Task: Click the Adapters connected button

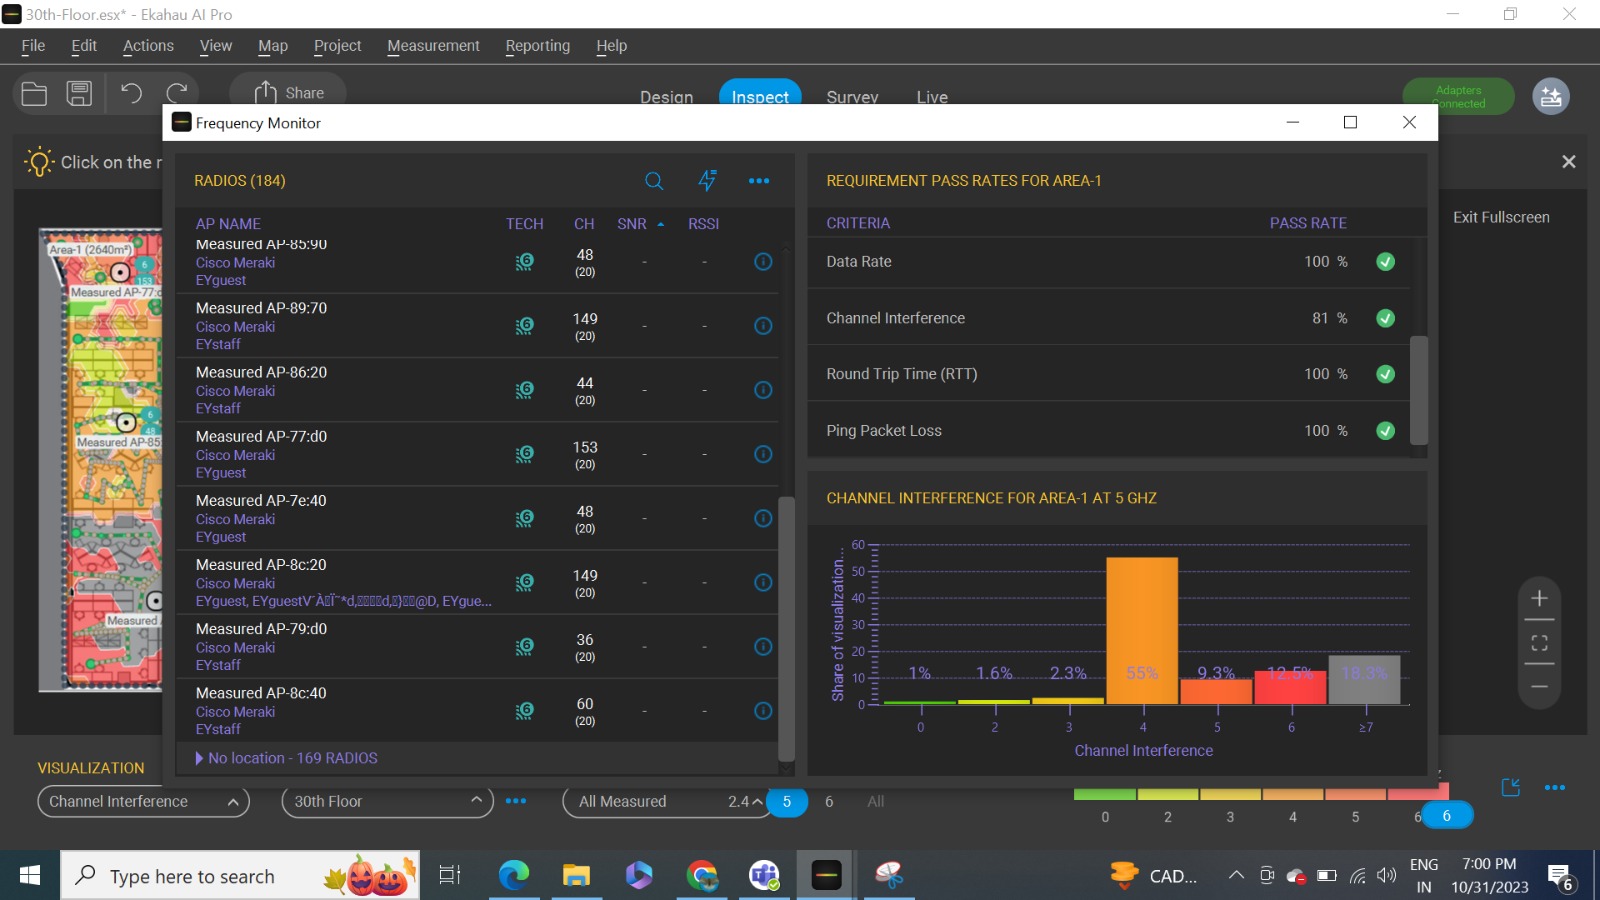Action: pos(1459,96)
